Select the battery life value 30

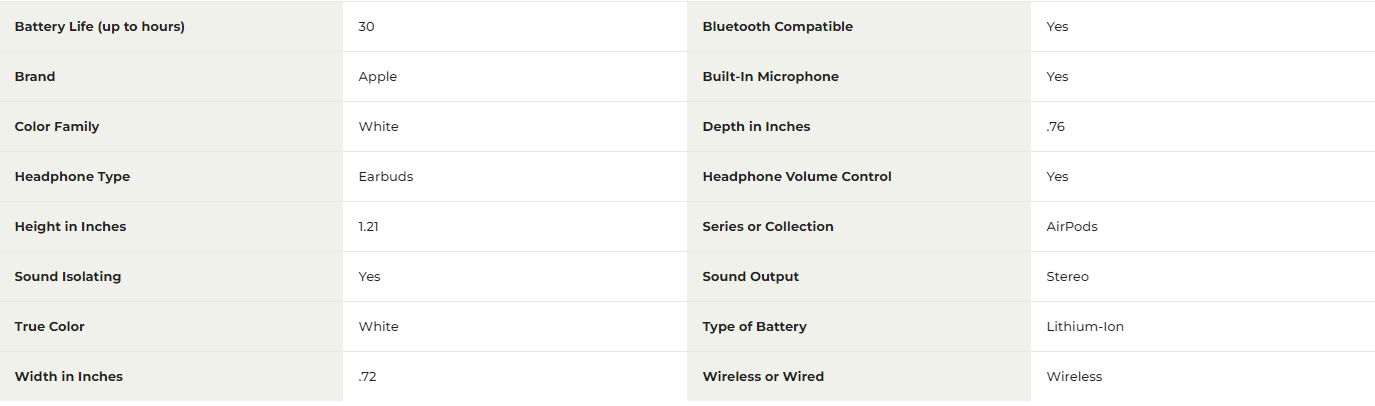click(x=366, y=27)
